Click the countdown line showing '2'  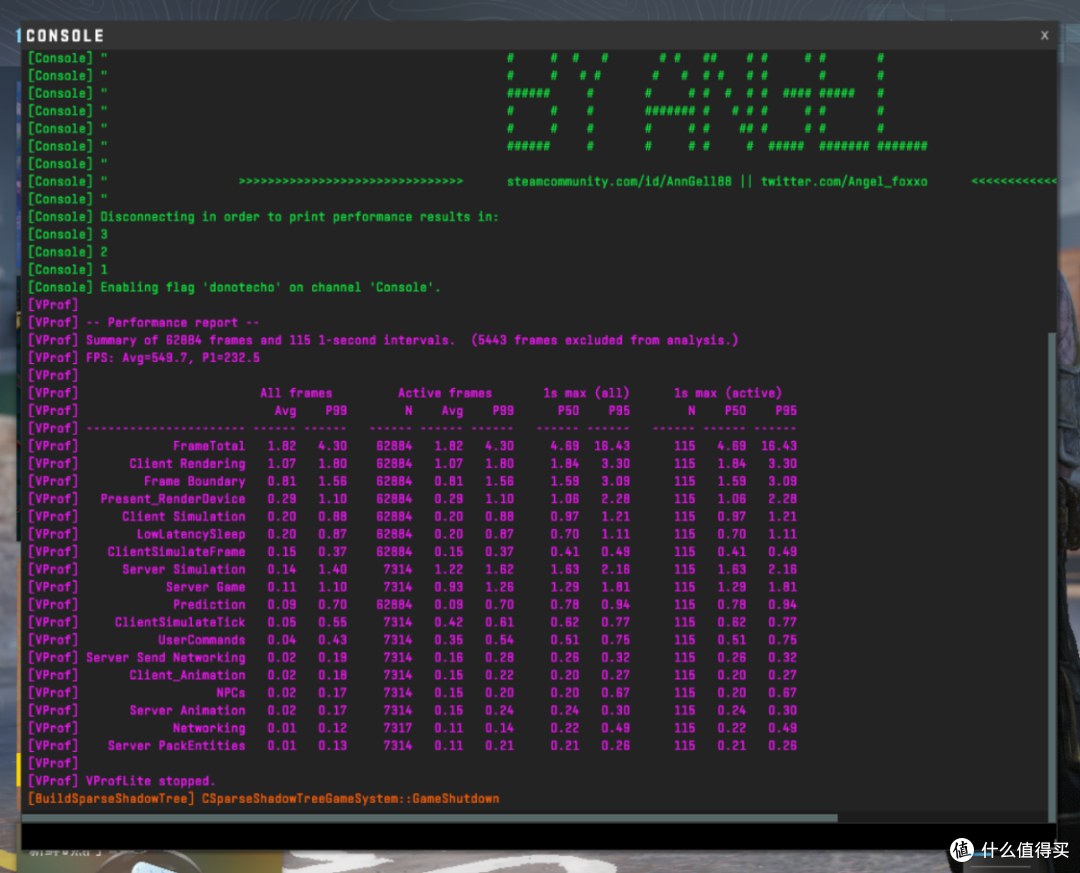68,252
